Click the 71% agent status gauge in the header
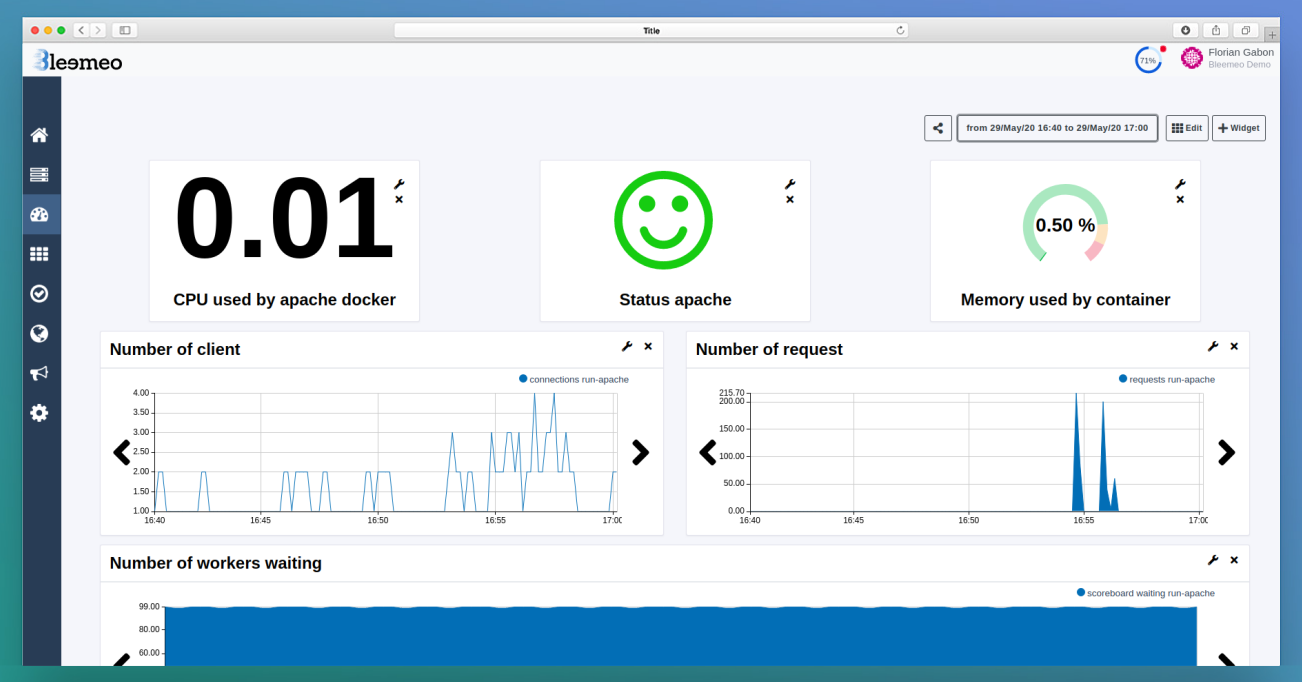This screenshot has height=682, width=1302. point(1147,59)
